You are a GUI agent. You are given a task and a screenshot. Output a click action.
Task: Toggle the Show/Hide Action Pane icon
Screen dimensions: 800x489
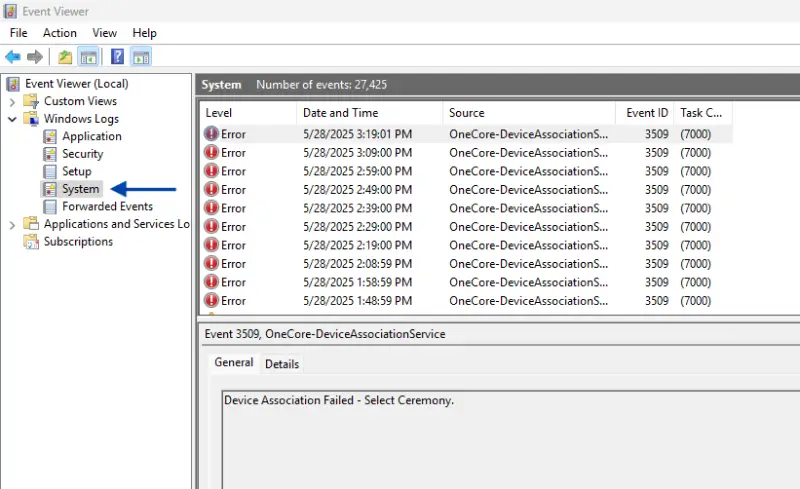(x=141, y=57)
